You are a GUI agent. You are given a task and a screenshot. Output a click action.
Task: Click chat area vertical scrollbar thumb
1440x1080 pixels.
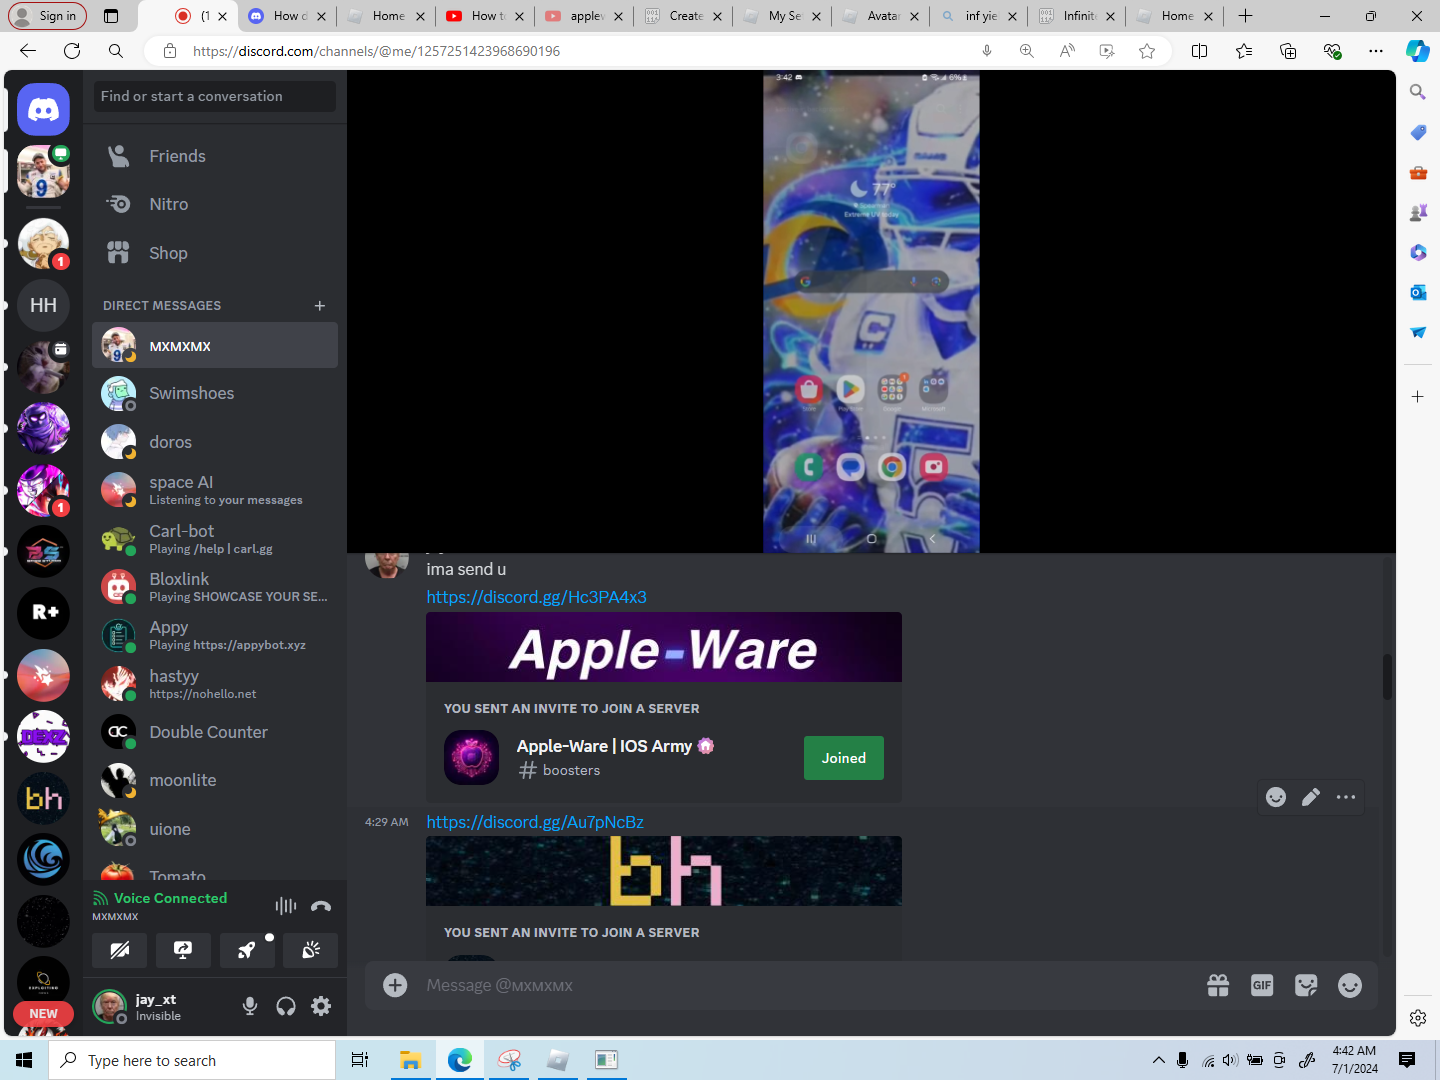click(x=1387, y=677)
